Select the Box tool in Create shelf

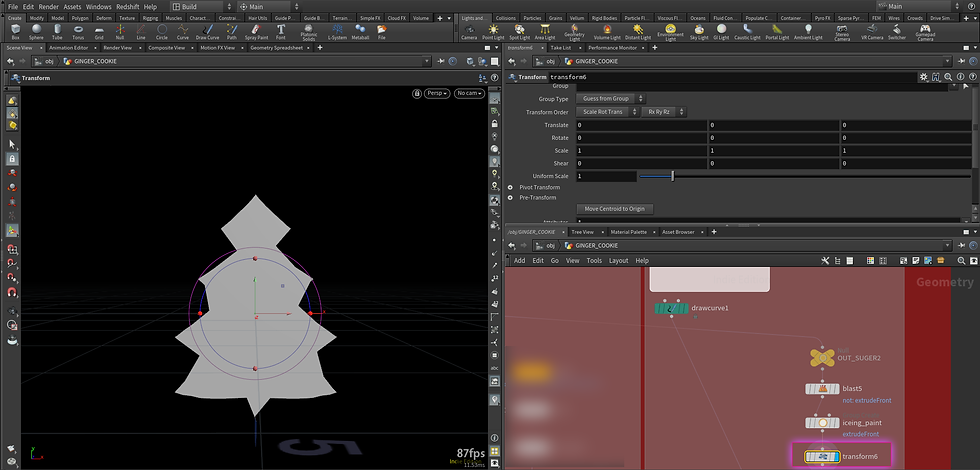16,32
